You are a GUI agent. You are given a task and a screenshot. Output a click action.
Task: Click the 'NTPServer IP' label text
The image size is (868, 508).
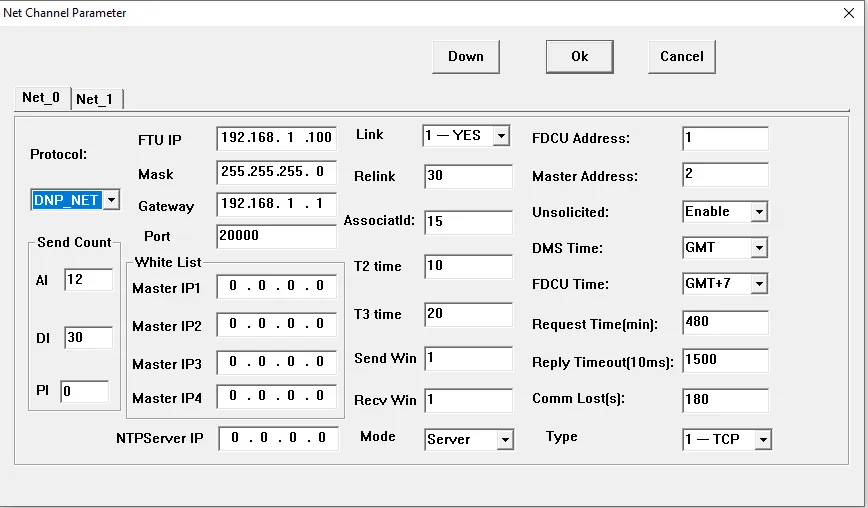coord(160,438)
